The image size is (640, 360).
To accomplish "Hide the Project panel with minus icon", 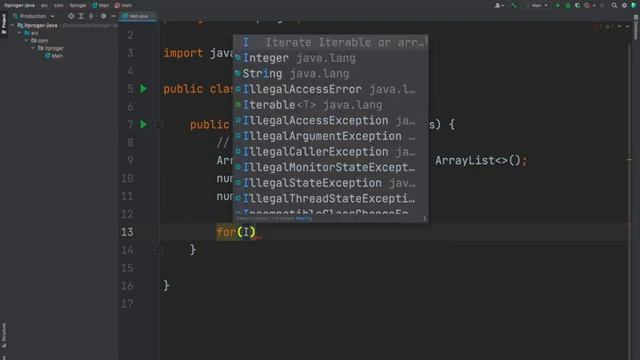I will (x=113, y=16).
